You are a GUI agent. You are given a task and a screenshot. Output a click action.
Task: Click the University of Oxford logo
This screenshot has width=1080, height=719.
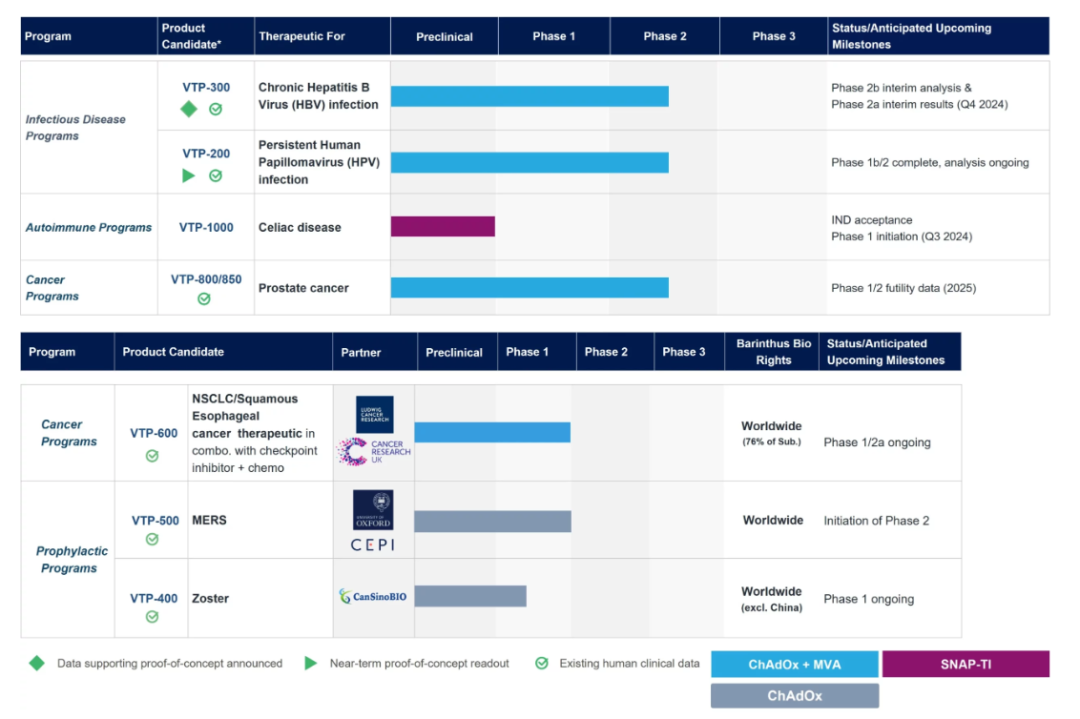[x=373, y=510]
